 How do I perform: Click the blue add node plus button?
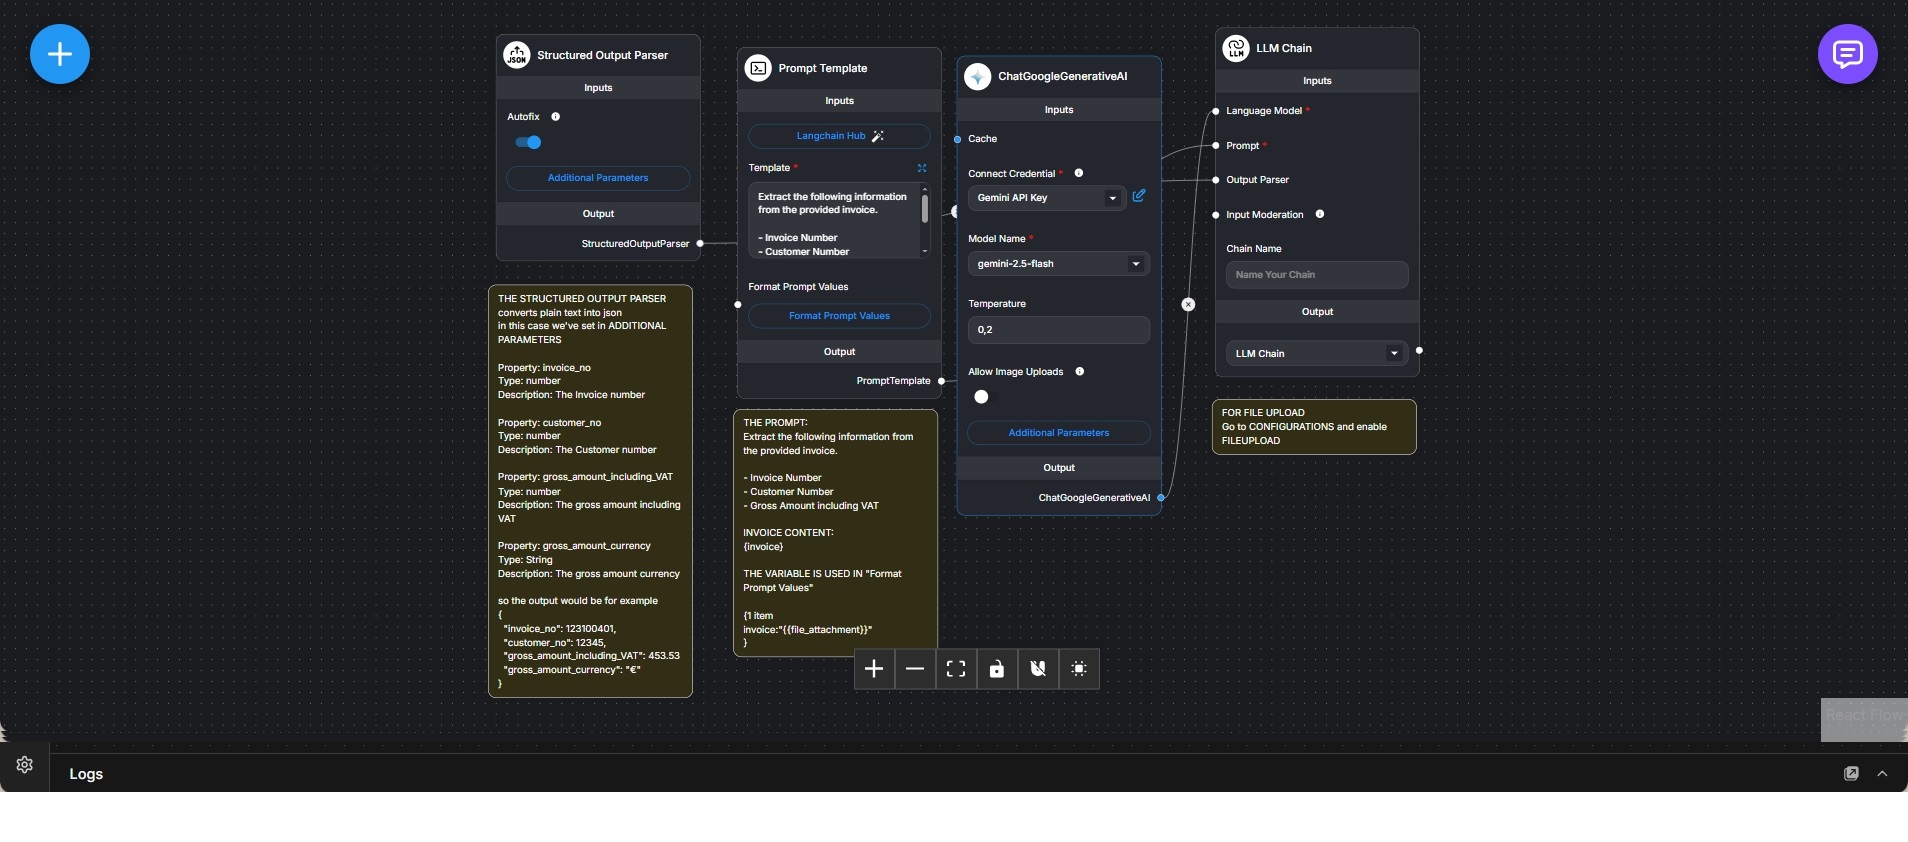click(x=60, y=54)
